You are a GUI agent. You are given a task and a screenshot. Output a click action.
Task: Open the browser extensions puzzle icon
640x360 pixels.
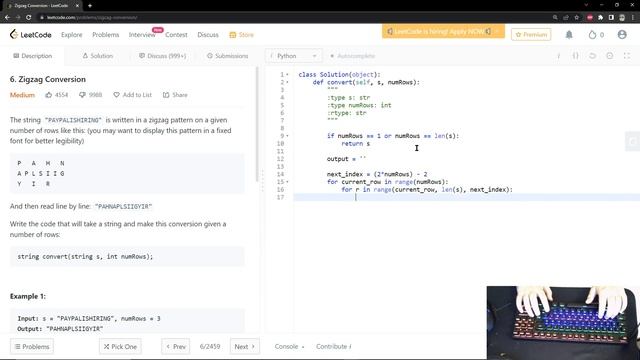(x=600, y=17)
